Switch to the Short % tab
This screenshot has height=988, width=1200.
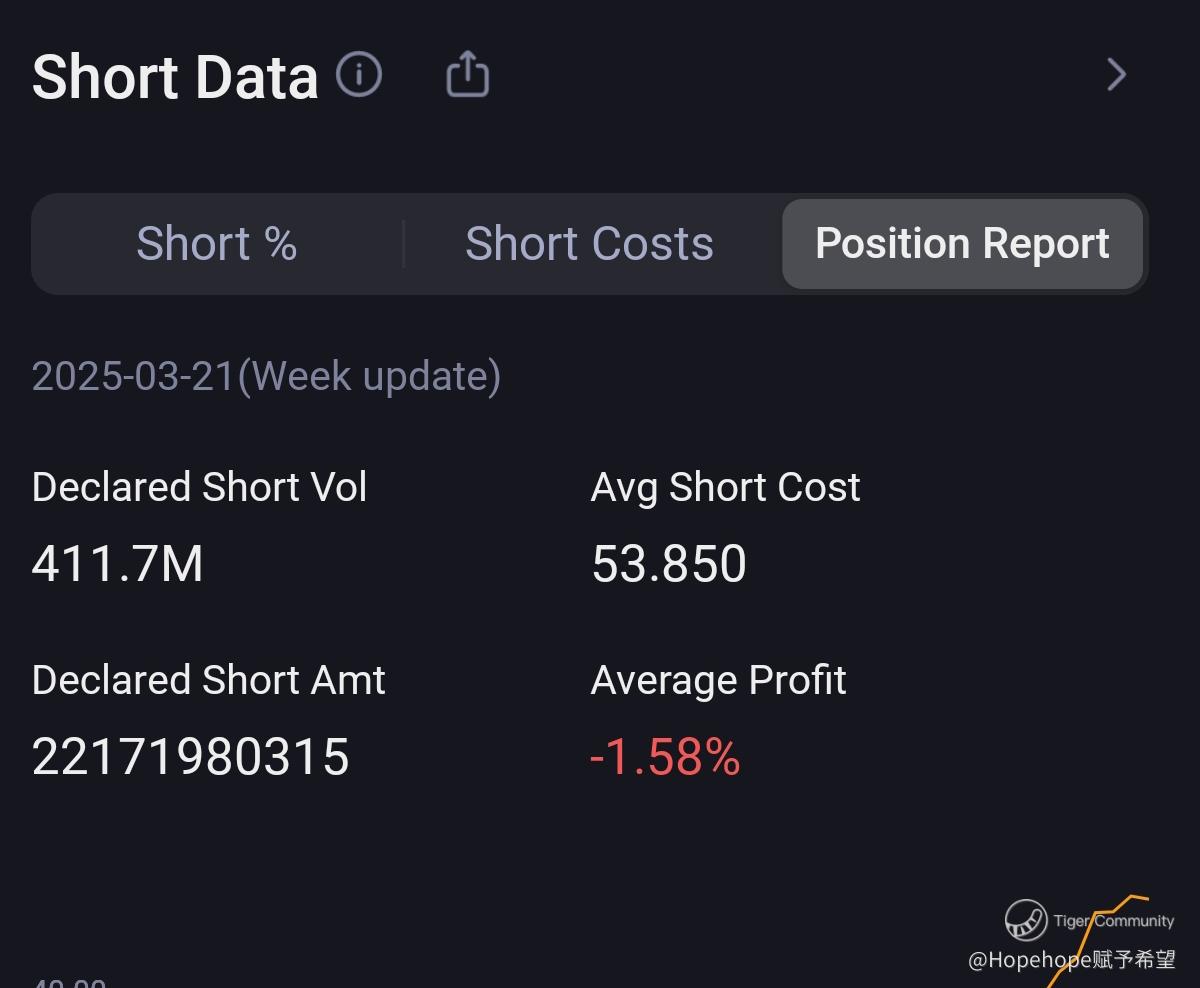coord(216,244)
